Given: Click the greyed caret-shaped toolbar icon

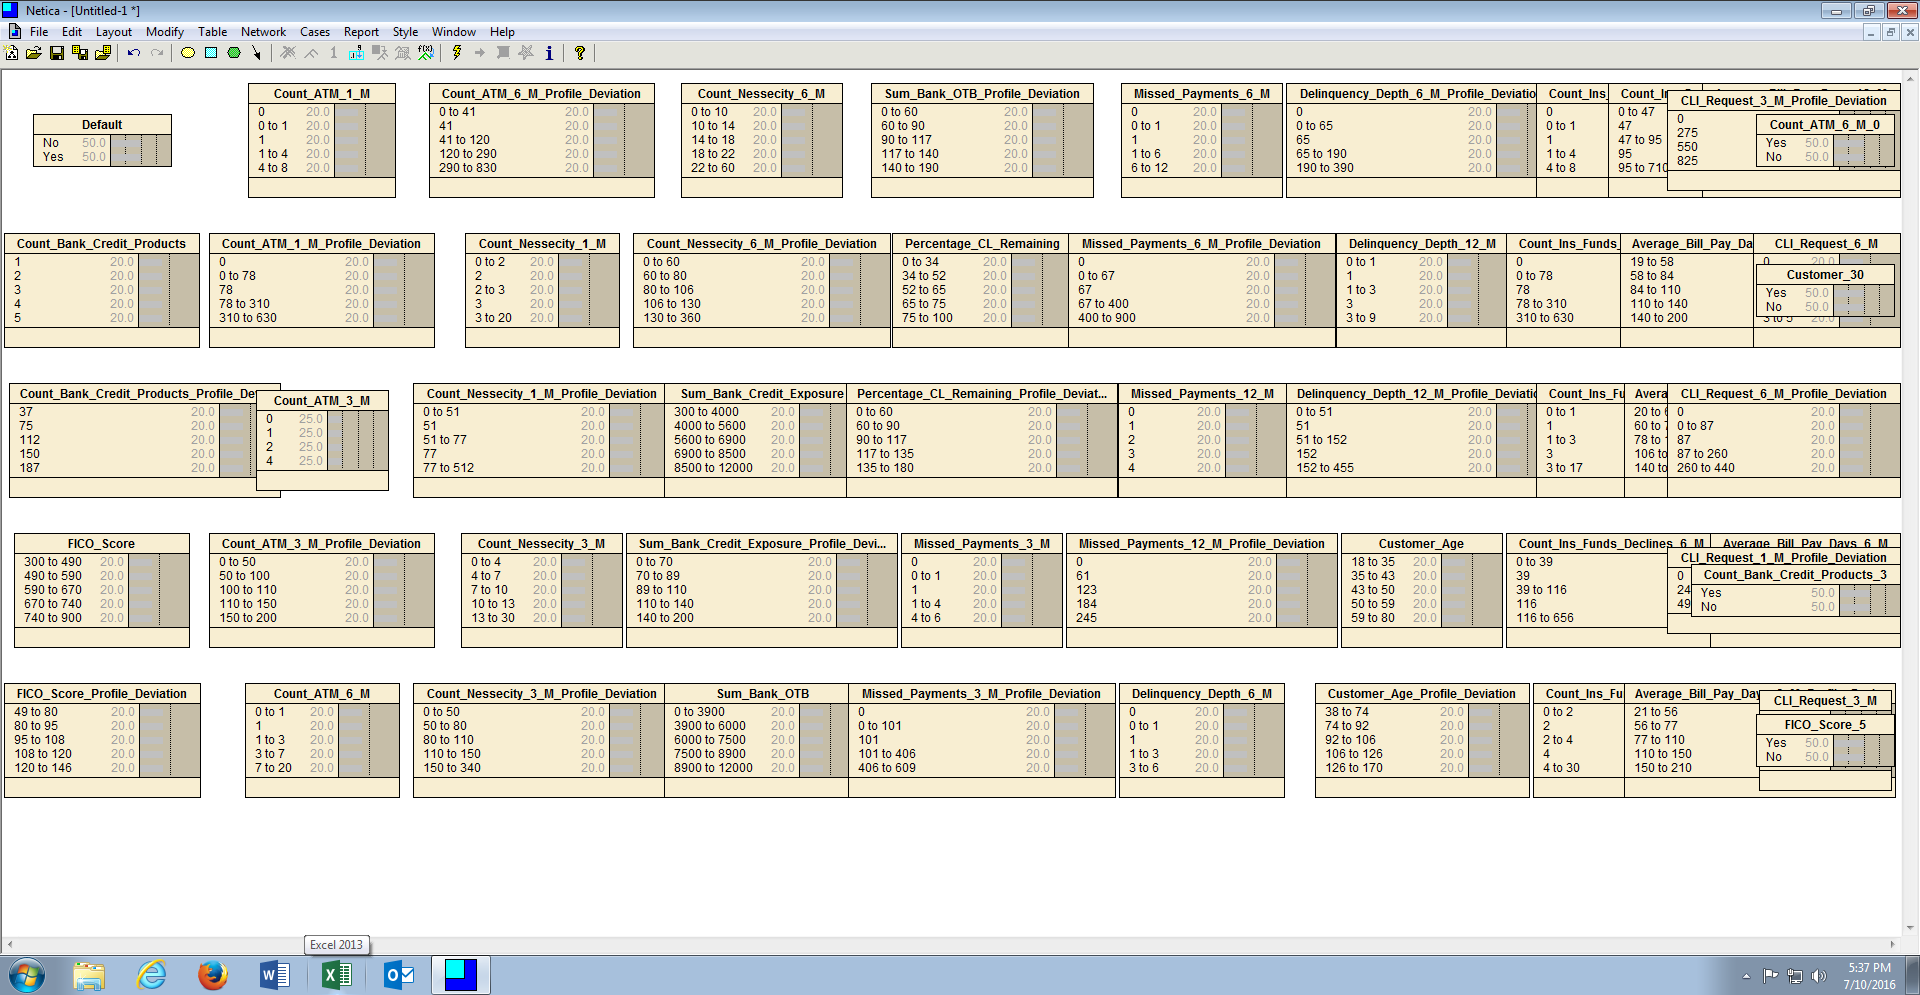Looking at the screenshot, I should pos(311,53).
